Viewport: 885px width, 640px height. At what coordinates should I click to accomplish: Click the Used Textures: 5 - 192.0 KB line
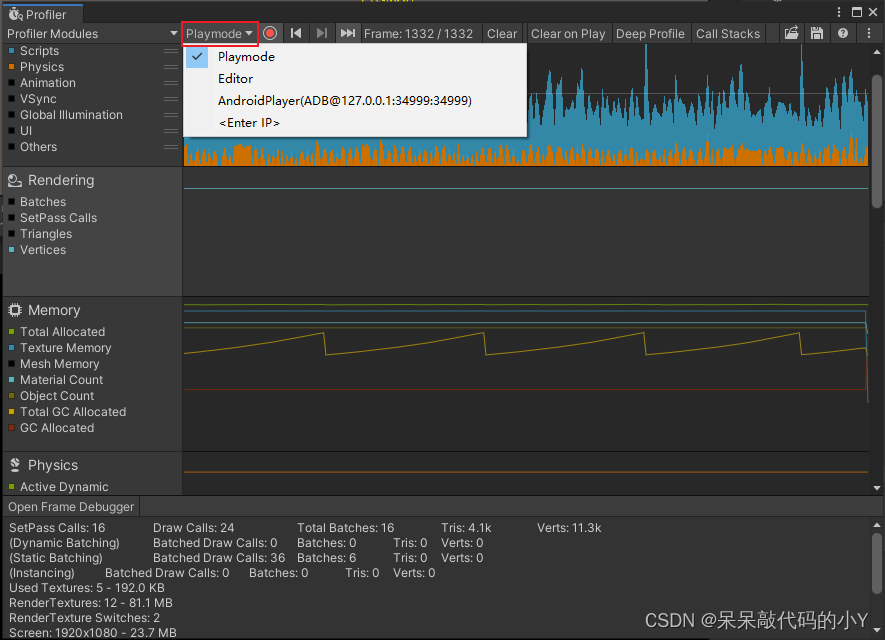coord(86,588)
